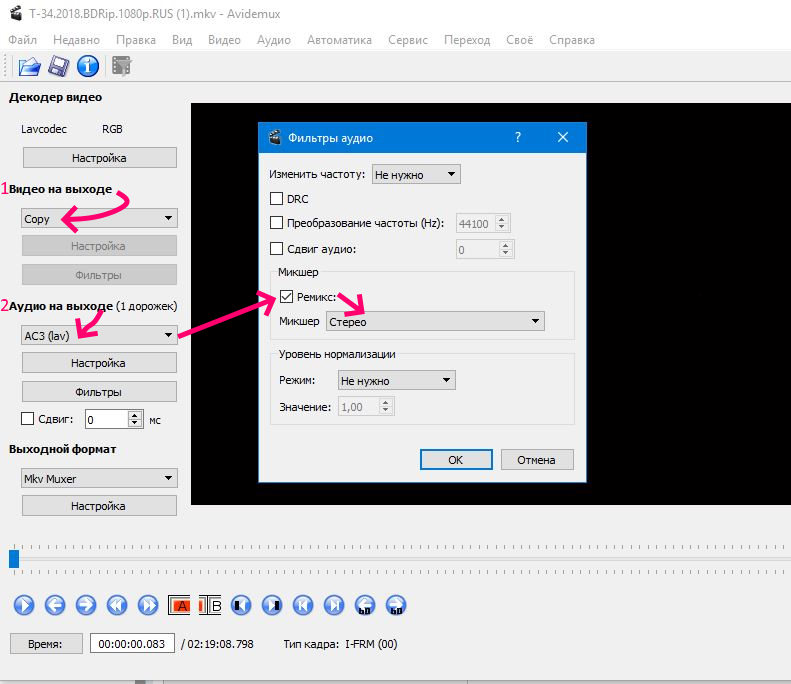The height and width of the screenshot is (684, 791).
Task: Check the Сдвиг аудио checkbox
Action: pyautogui.click(x=276, y=249)
